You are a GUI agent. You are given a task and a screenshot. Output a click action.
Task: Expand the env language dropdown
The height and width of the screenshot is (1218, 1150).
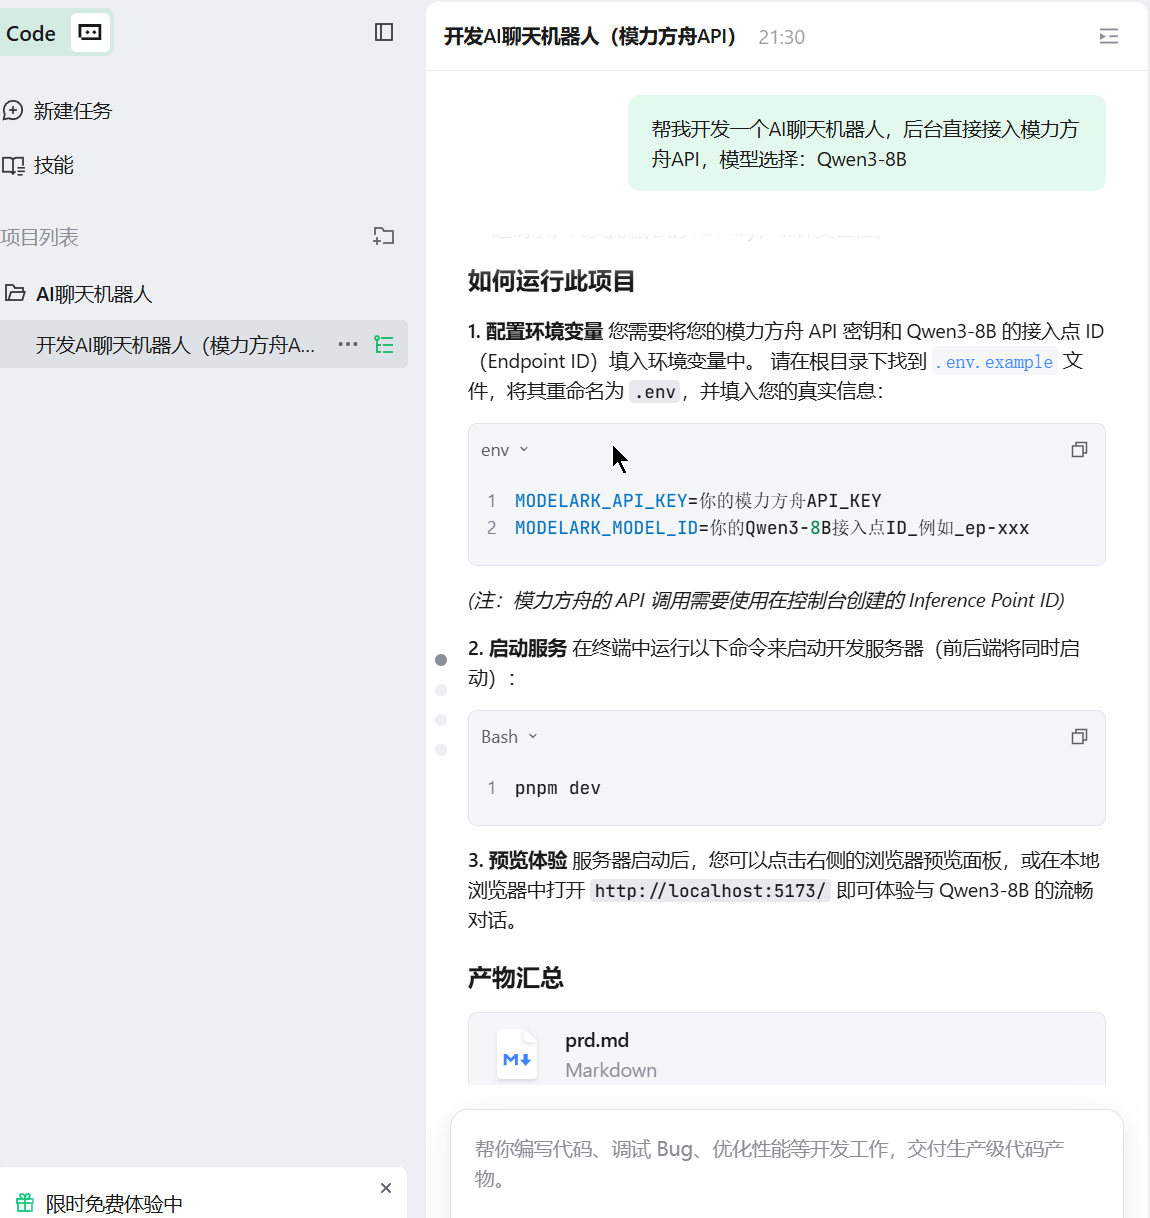tap(505, 450)
